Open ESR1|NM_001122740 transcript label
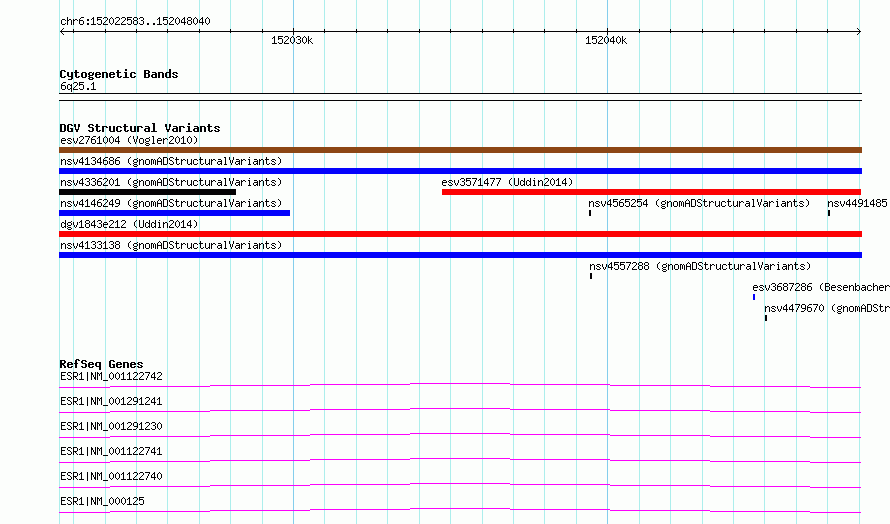 coord(111,476)
